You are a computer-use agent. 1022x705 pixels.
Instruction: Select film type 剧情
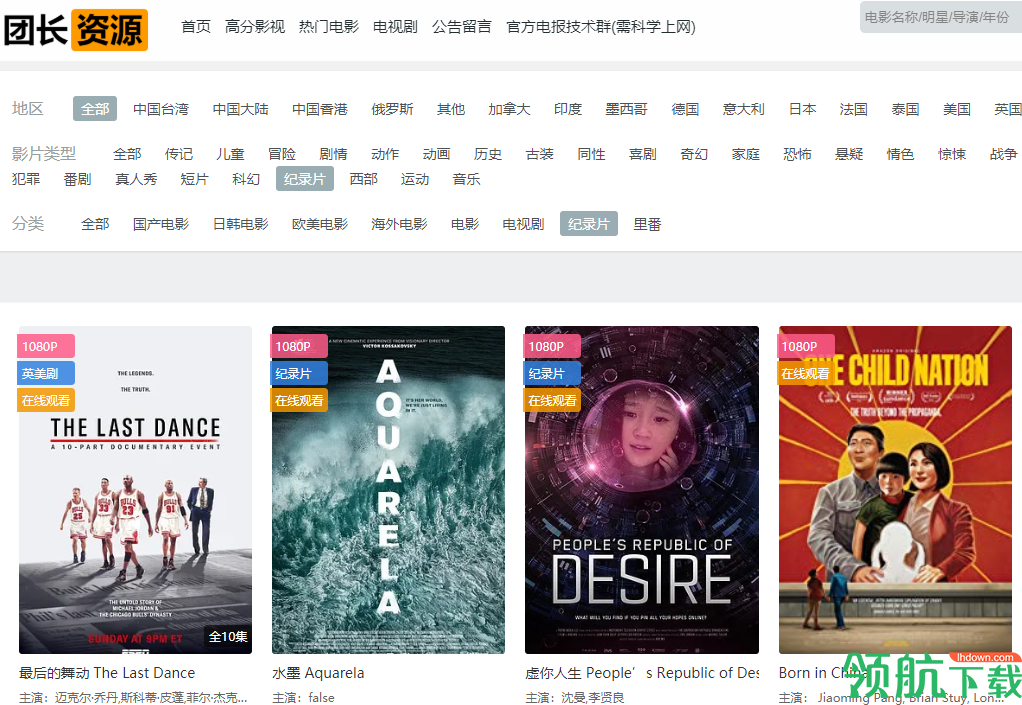[x=333, y=154]
